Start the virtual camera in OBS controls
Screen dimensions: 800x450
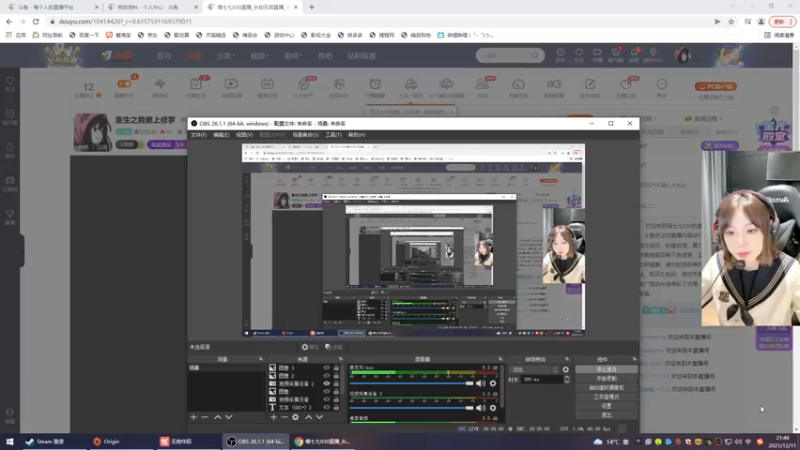[x=606, y=388]
